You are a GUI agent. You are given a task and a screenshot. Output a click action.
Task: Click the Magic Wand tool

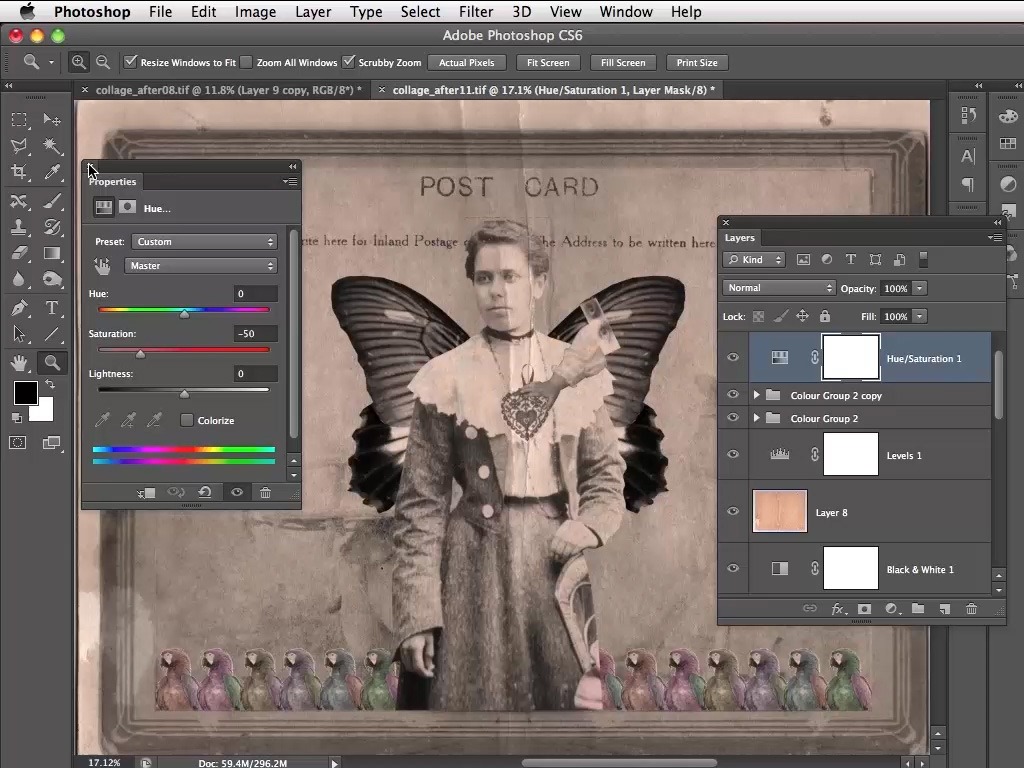(x=52, y=146)
